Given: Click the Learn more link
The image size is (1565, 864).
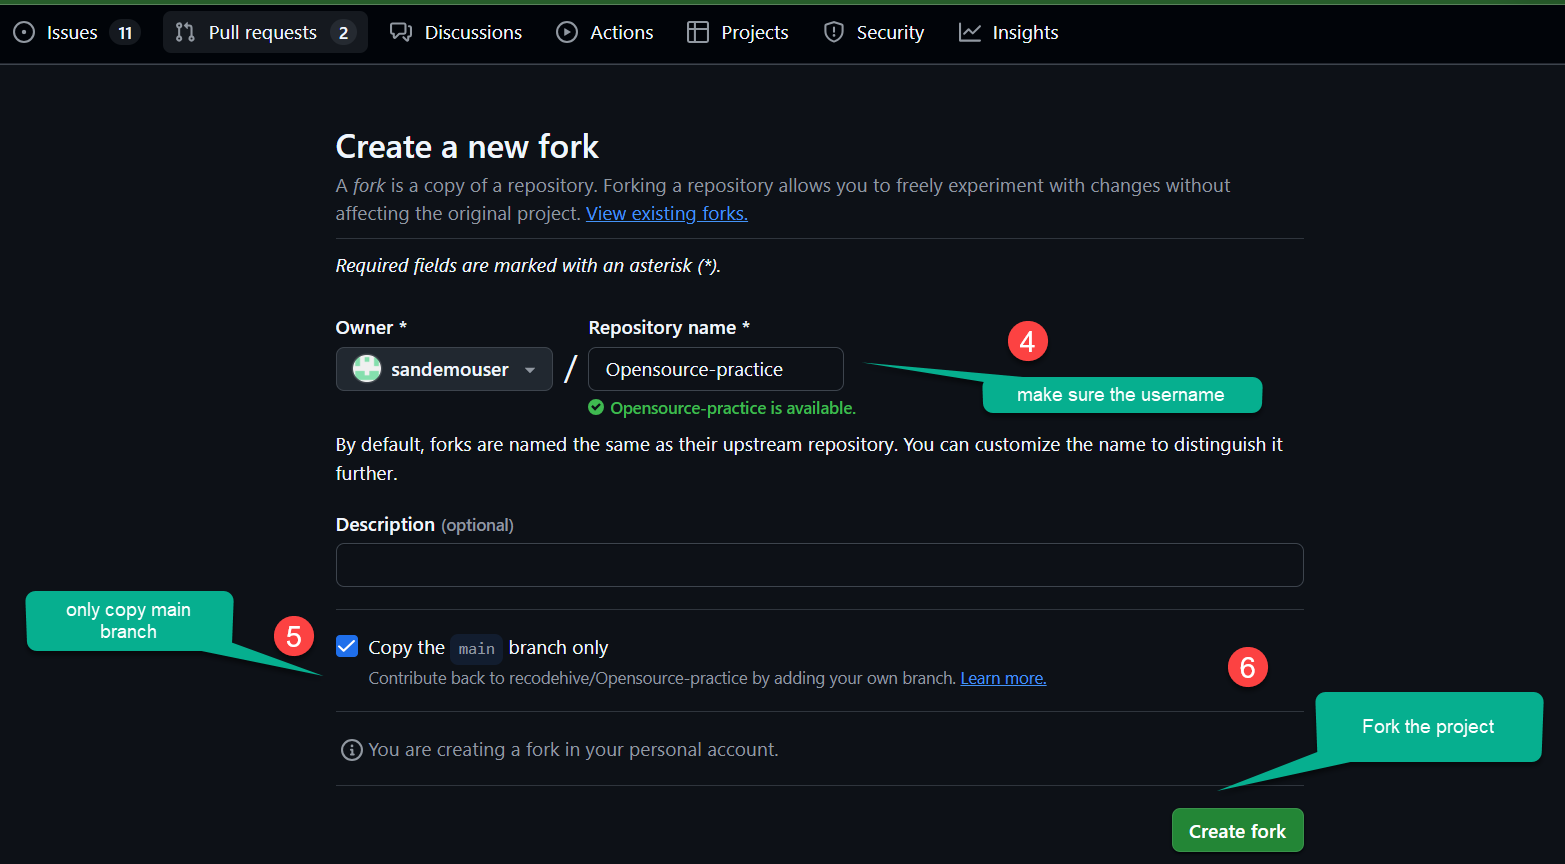Looking at the screenshot, I should 1002,678.
